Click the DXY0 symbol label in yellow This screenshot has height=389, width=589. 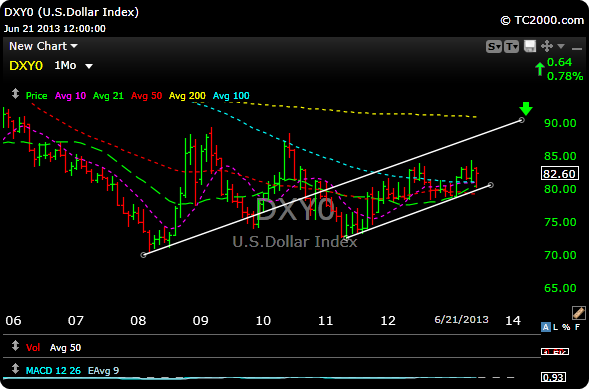tap(26, 66)
